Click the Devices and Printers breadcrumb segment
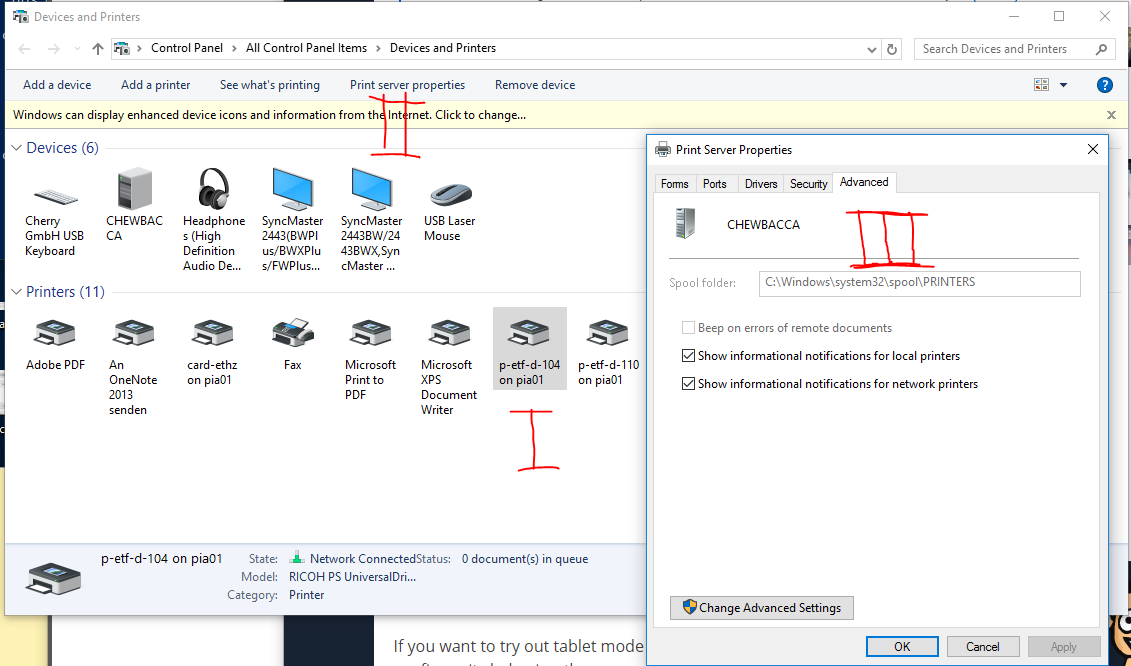The height and width of the screenshot is (666, 1131). [443, 48]
